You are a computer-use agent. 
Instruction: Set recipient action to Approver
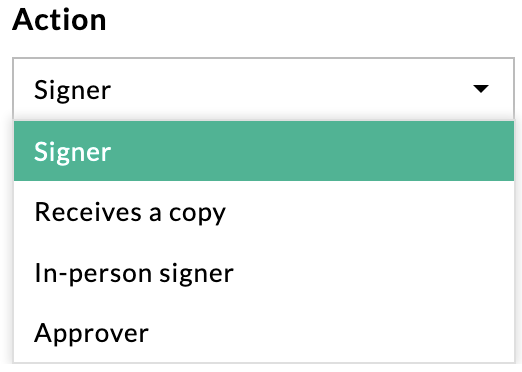pos(264,333)
